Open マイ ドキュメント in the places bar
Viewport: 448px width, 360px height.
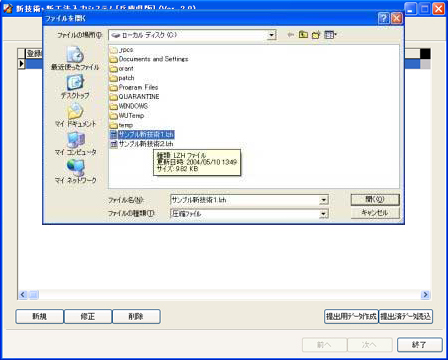coord(75,115)
